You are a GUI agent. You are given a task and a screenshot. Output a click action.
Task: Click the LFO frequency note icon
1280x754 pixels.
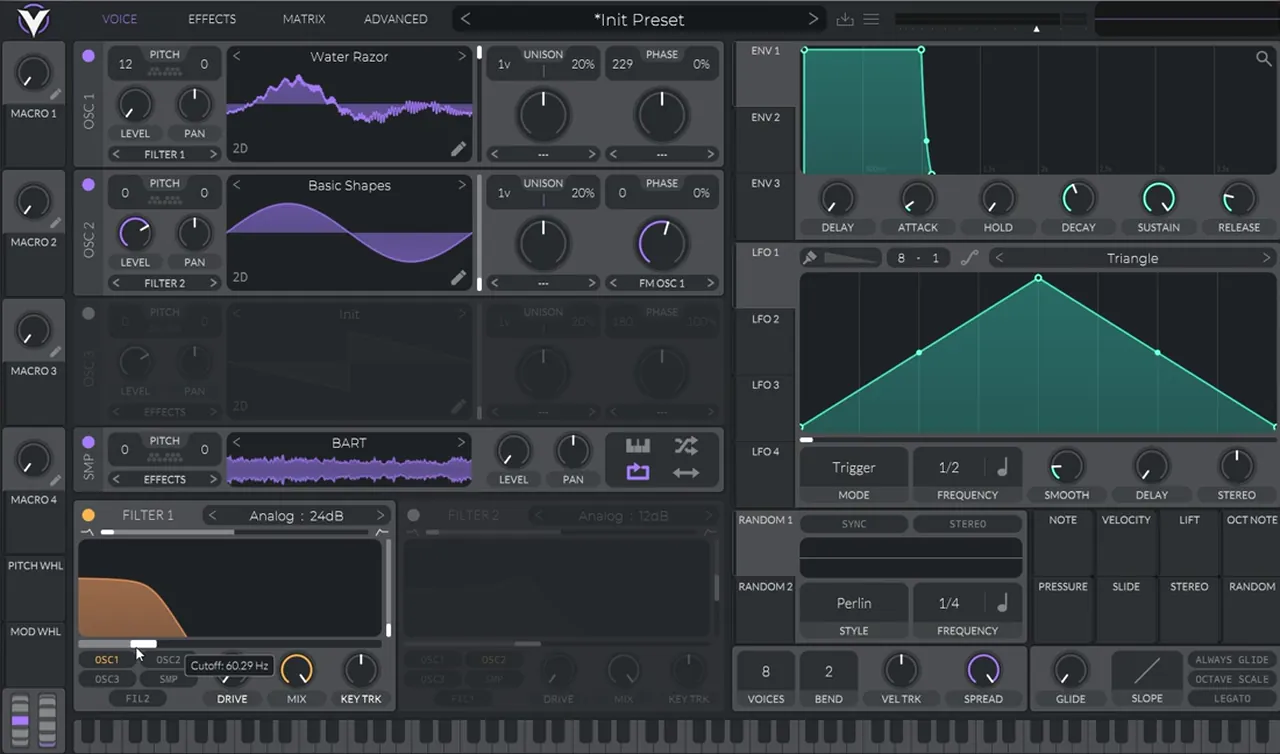[1002, 467]
